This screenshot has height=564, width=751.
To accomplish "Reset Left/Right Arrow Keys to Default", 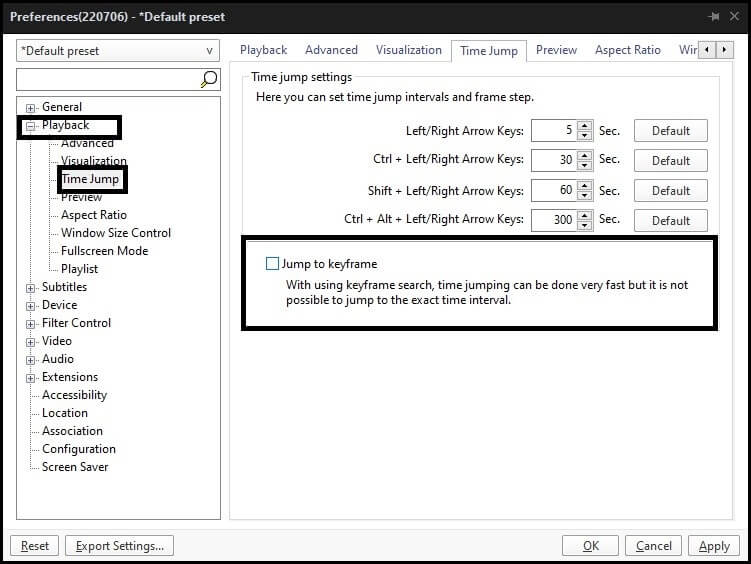I will coord(671,131).
